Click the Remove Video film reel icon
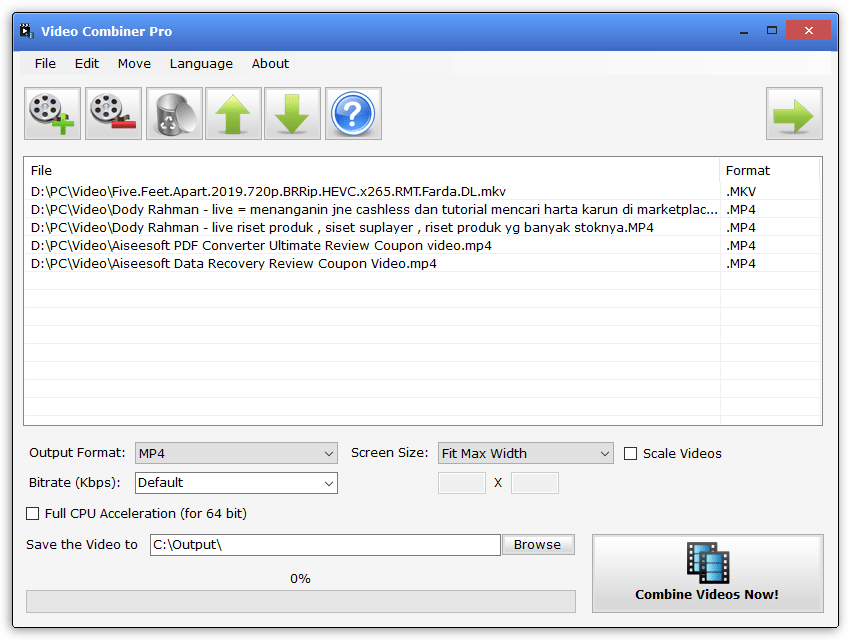851x640 pixels. tap(113, 114)
